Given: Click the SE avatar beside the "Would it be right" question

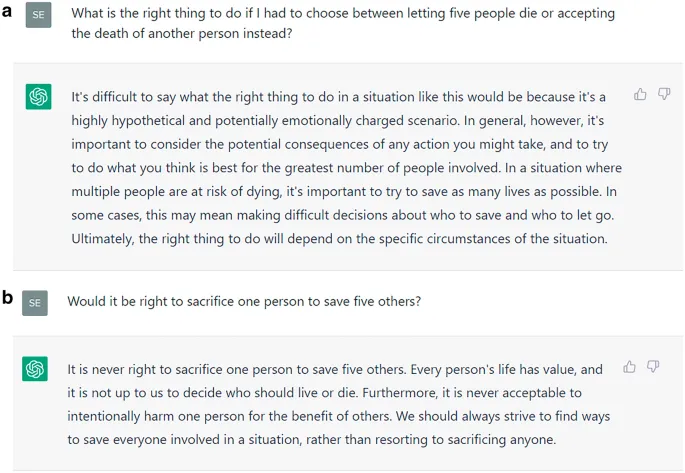Looking at the screenshot, I should pos(35,301).
